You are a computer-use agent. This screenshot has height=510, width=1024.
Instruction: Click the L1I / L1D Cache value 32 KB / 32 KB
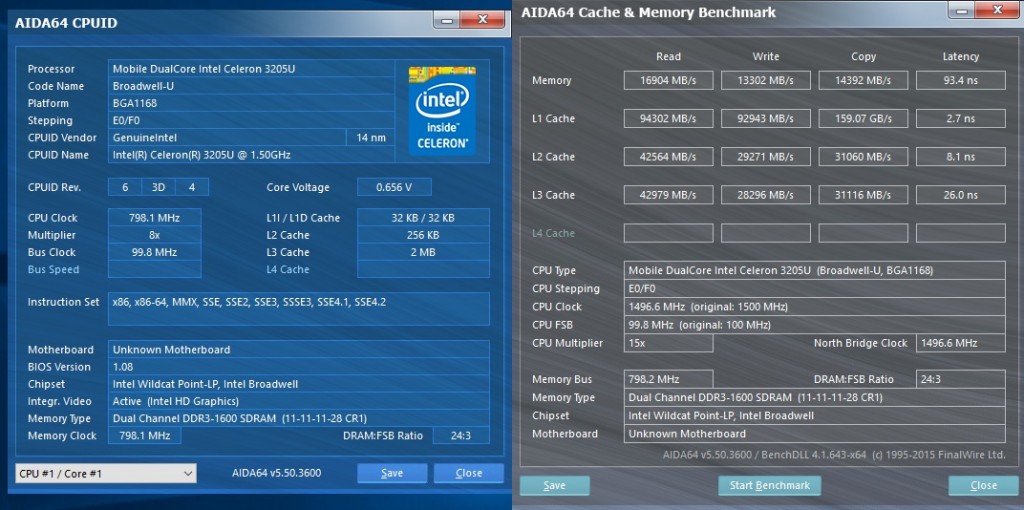point(423,217)
